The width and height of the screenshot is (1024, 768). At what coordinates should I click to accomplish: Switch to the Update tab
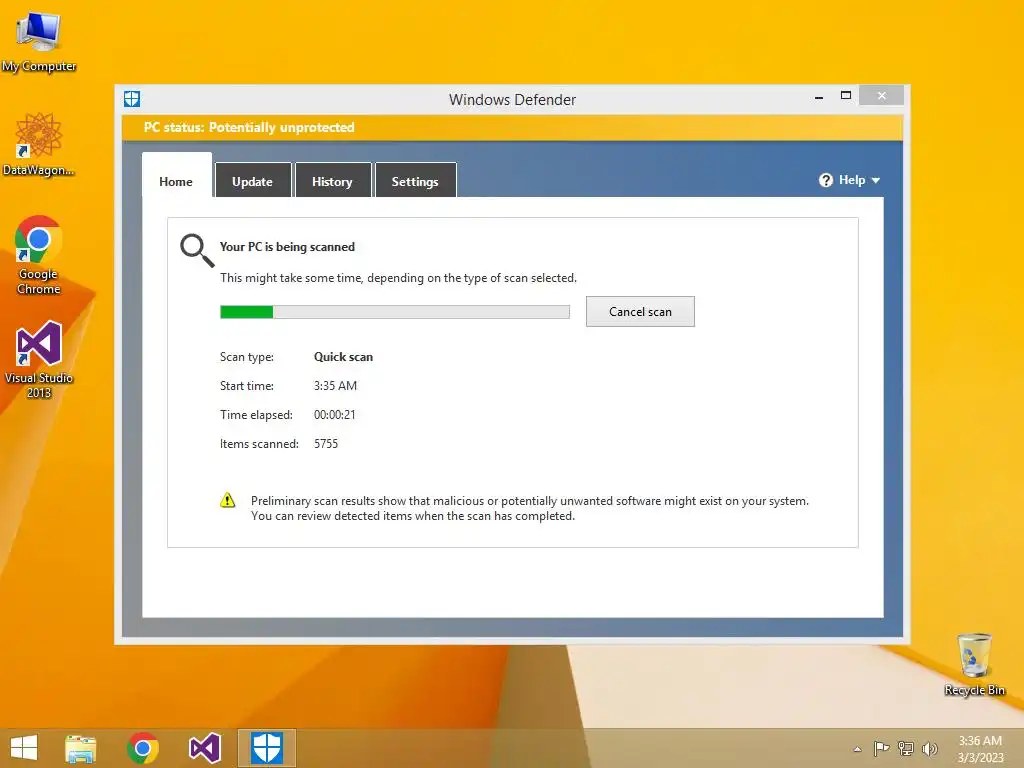pyautogui.click(x=252, y=182)
